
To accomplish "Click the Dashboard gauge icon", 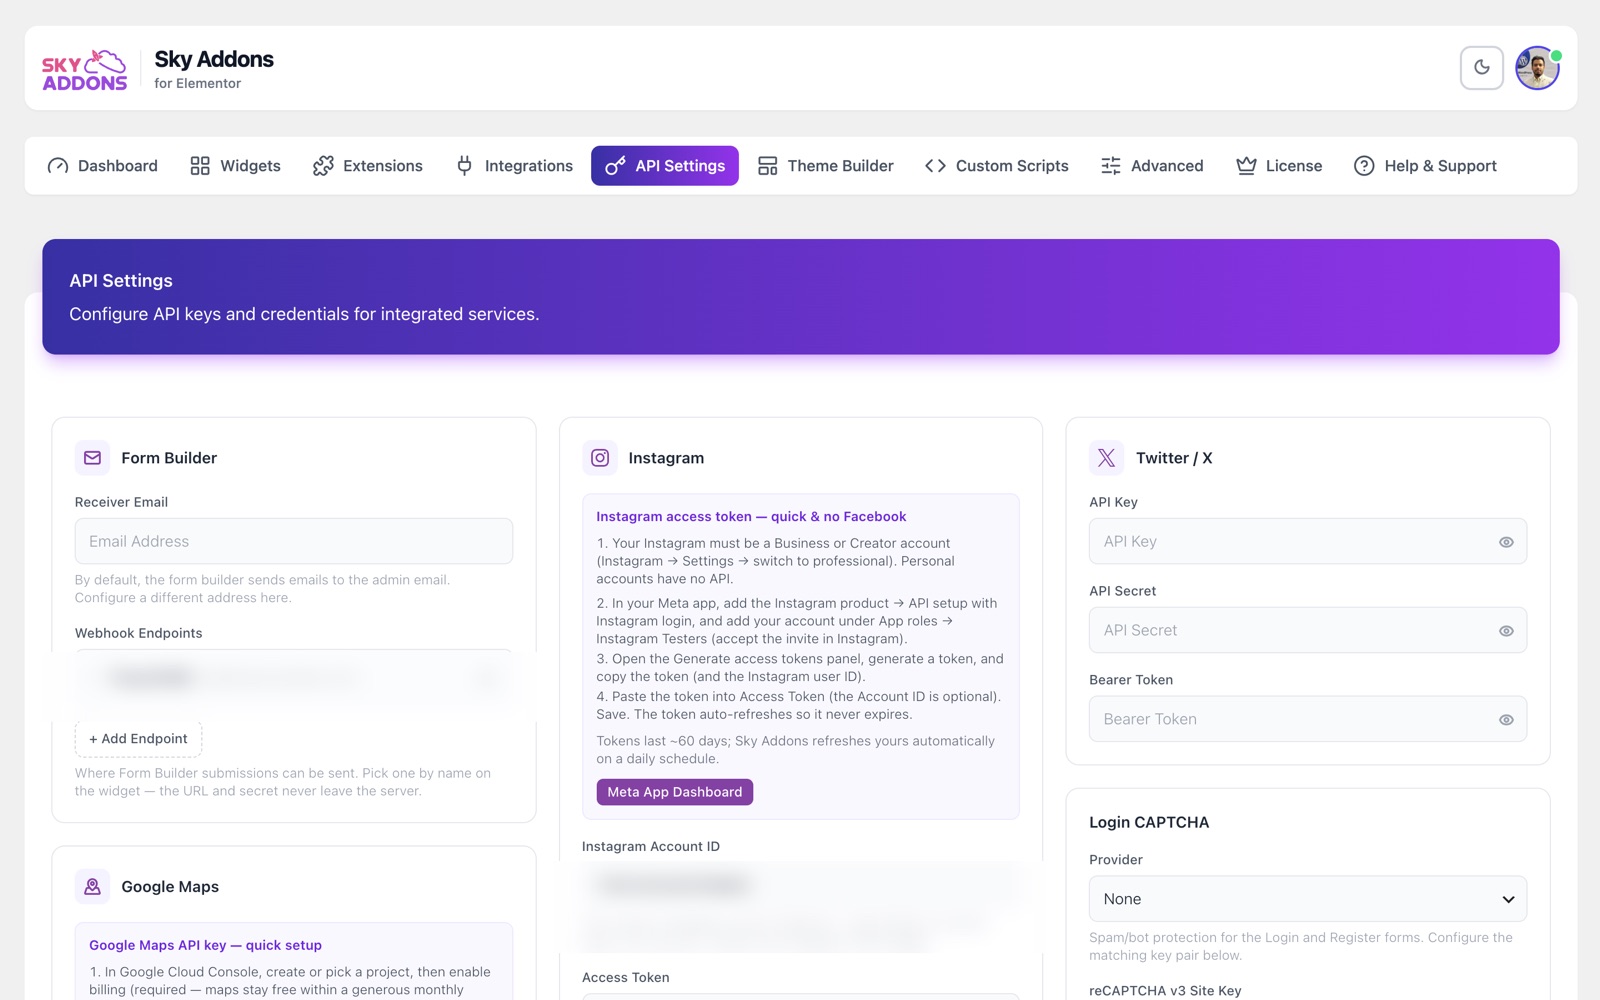I will click(x=58, y=166).
